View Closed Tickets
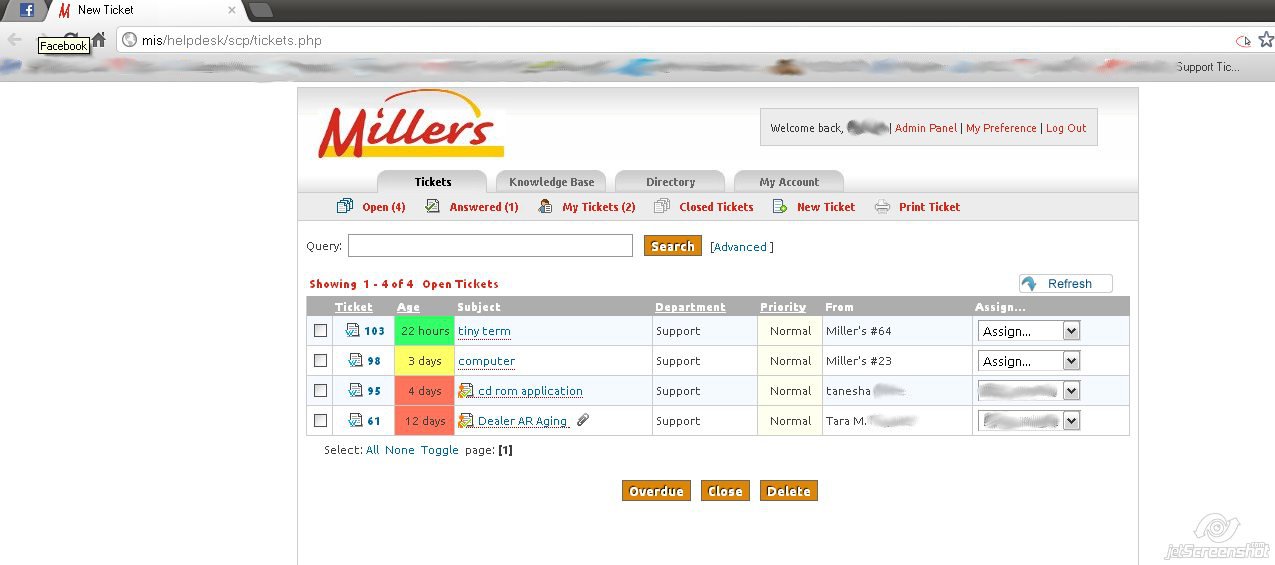The image size is (1275, 565). pos(716,207)
